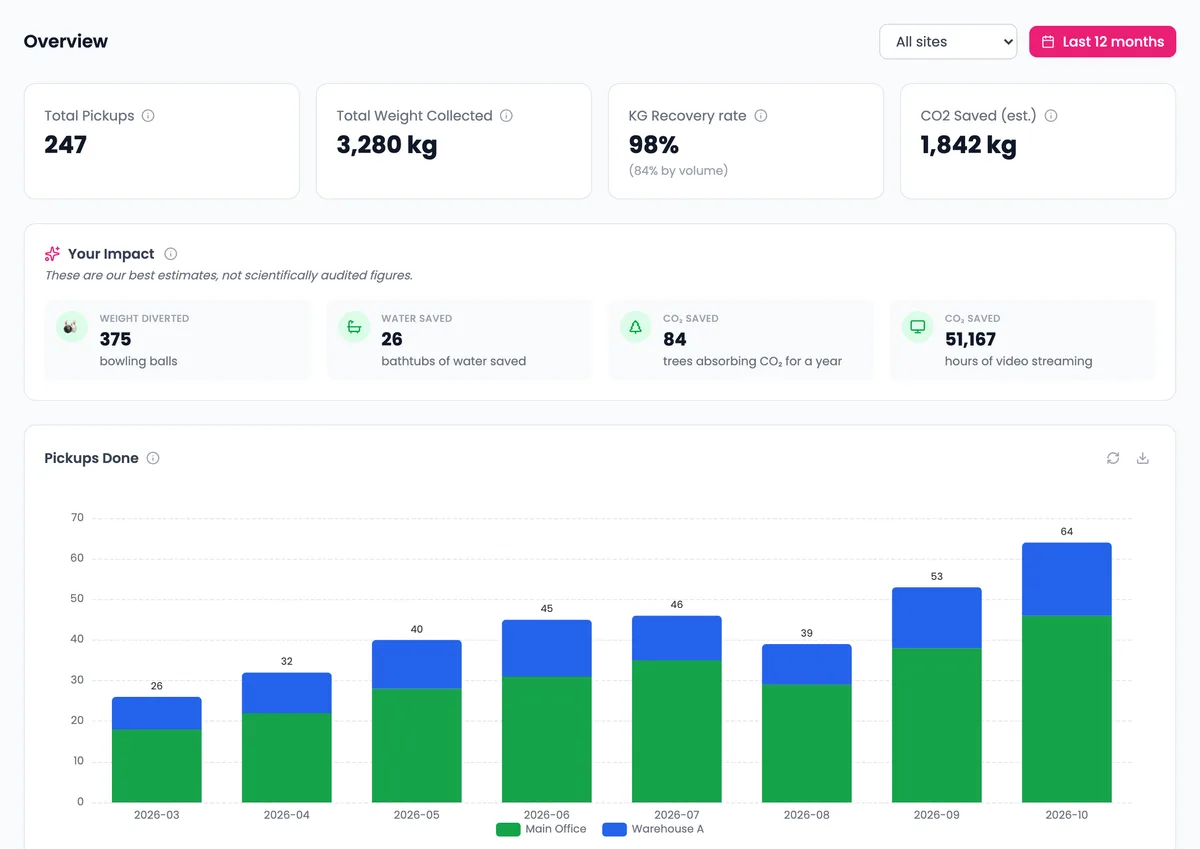Click the 2026-08 axis label
1200x849 pixels.
pyautogui.click(x=807, y=815)
